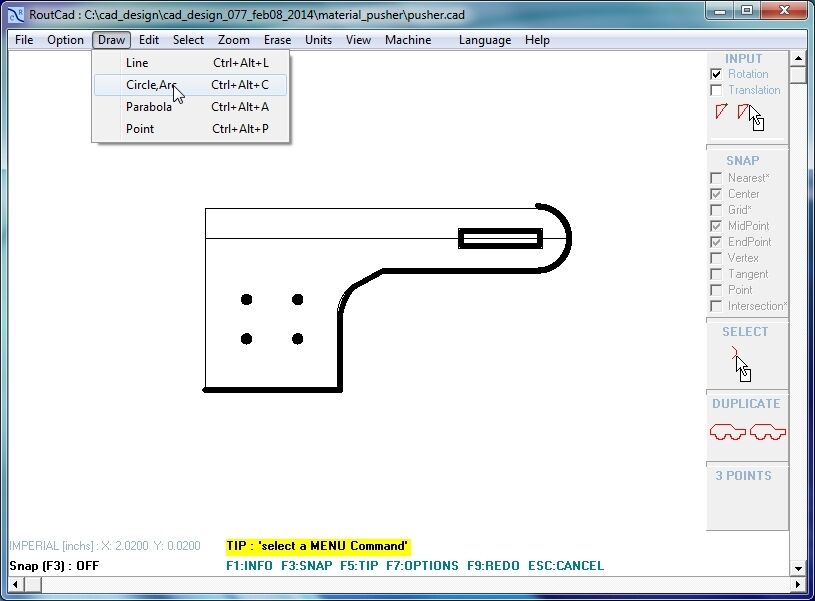Maximize the RoutCad window
The image size is (815, 601).
(x=747, y=11)
